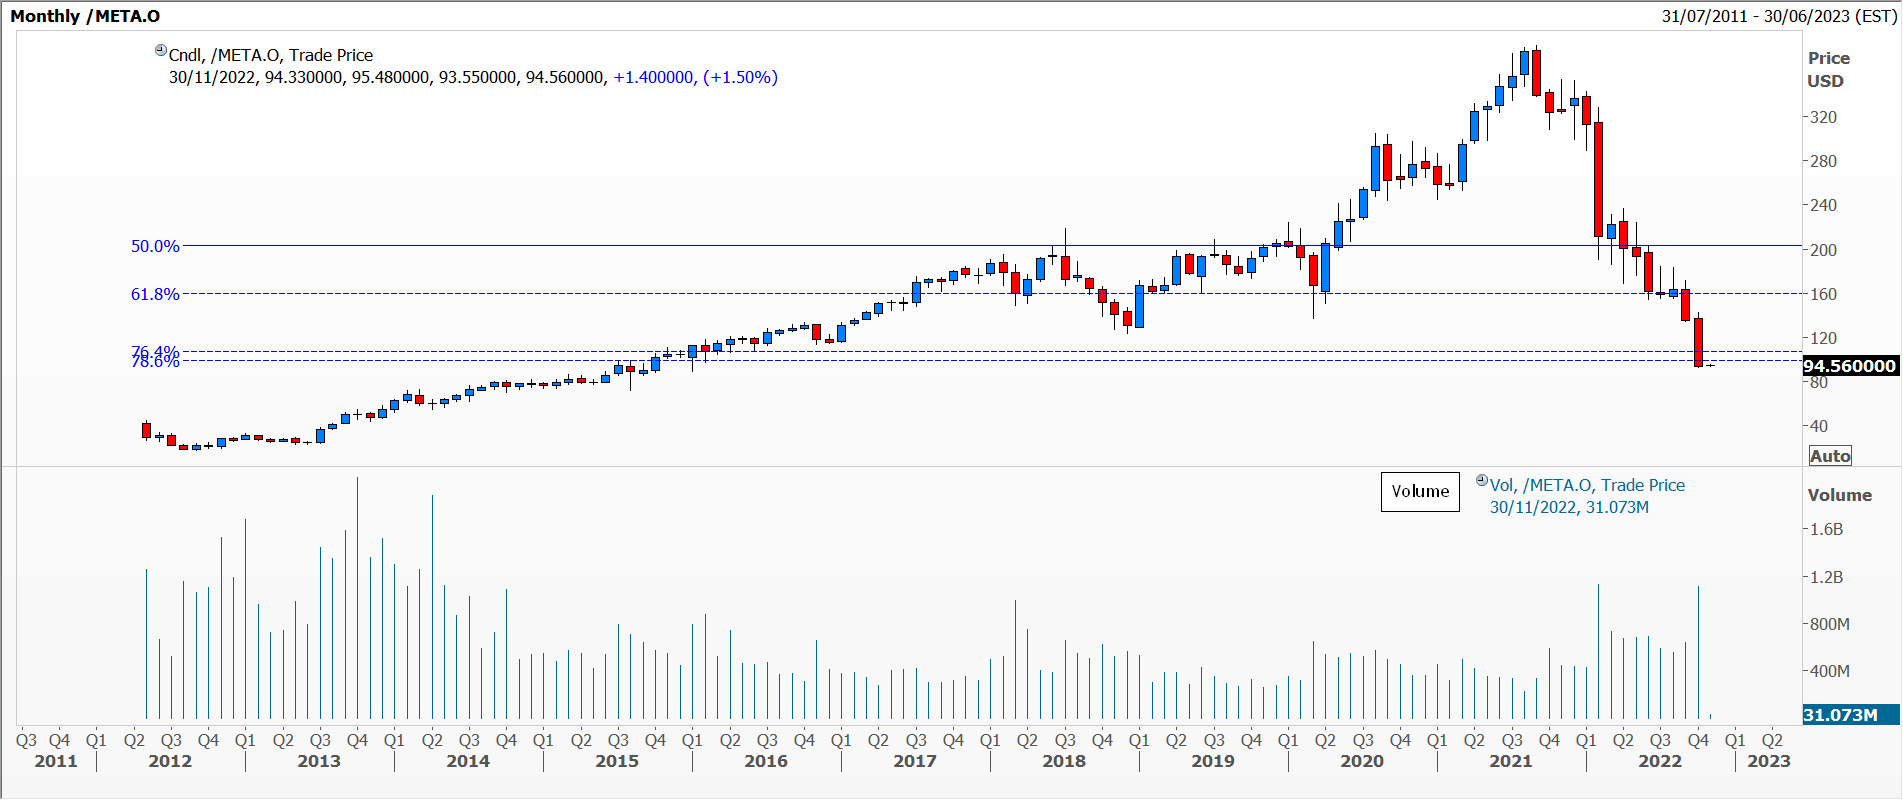This screenshot has width=1903, height=800.
Task: Click the 40 price axis label
Action: (1819, 426)
